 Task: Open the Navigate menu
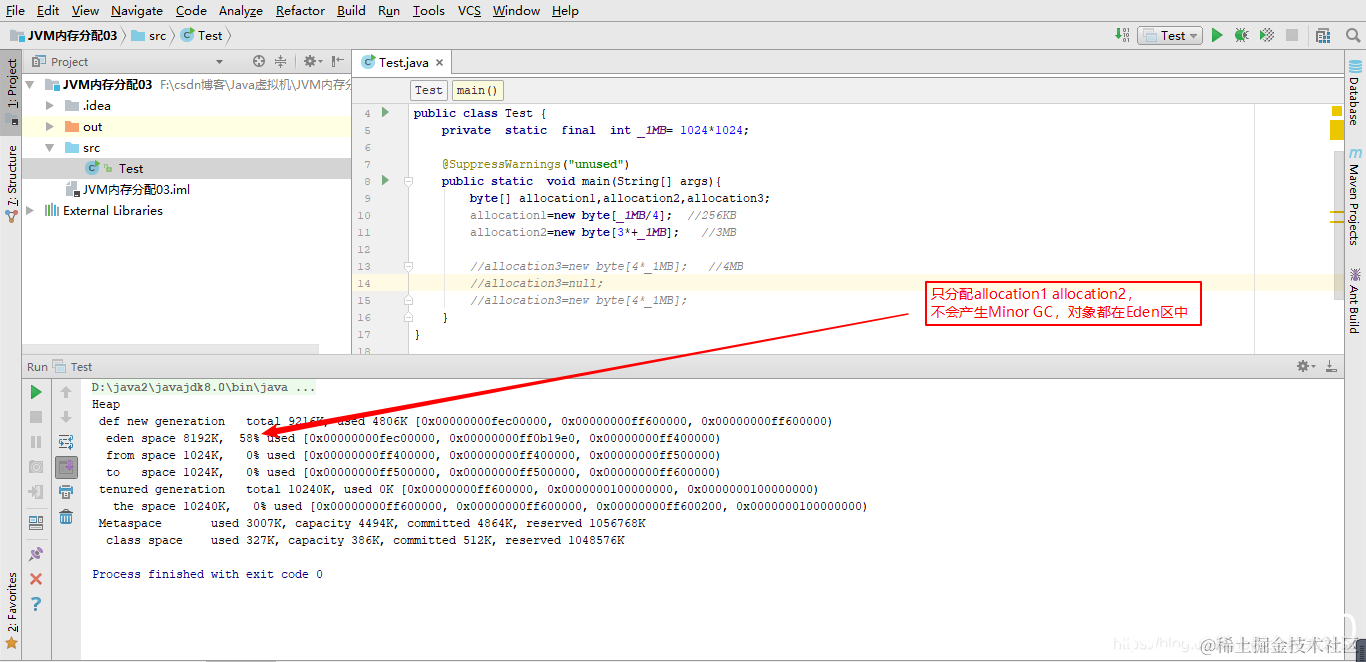(x=137, y=11)
